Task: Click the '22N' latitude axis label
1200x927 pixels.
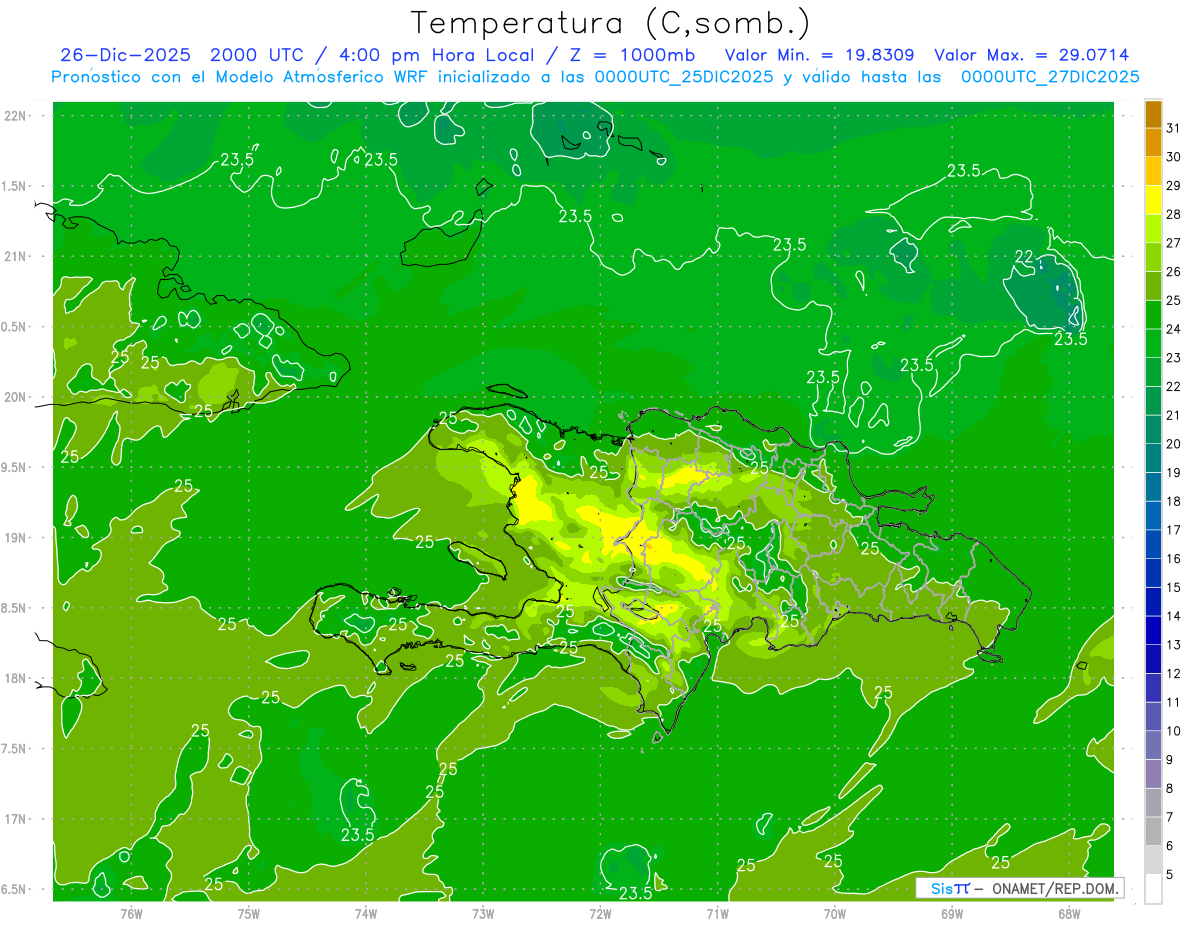Action: coord(17,116)
